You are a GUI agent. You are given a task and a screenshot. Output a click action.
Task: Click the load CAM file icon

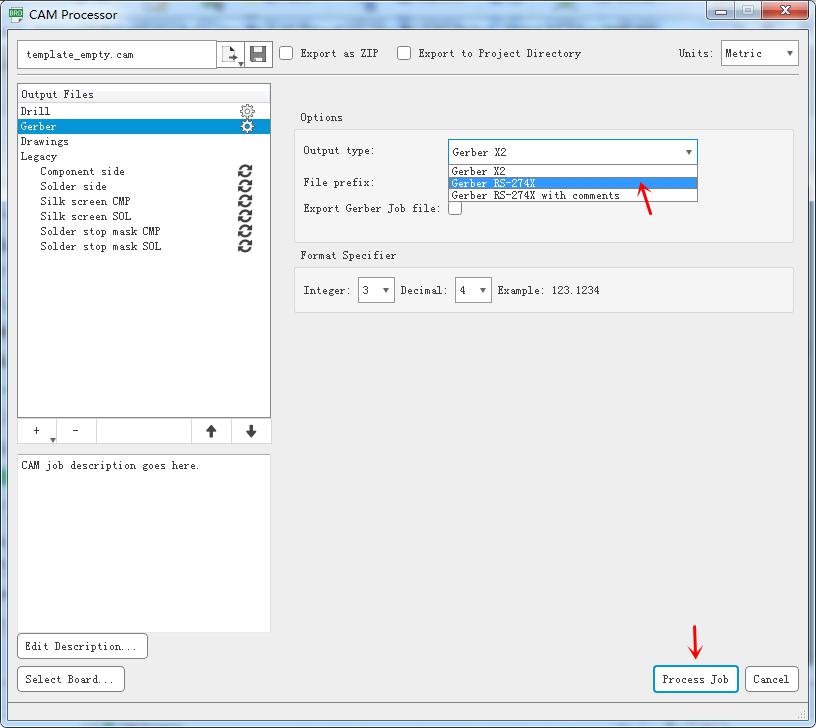tap(232, 54)
